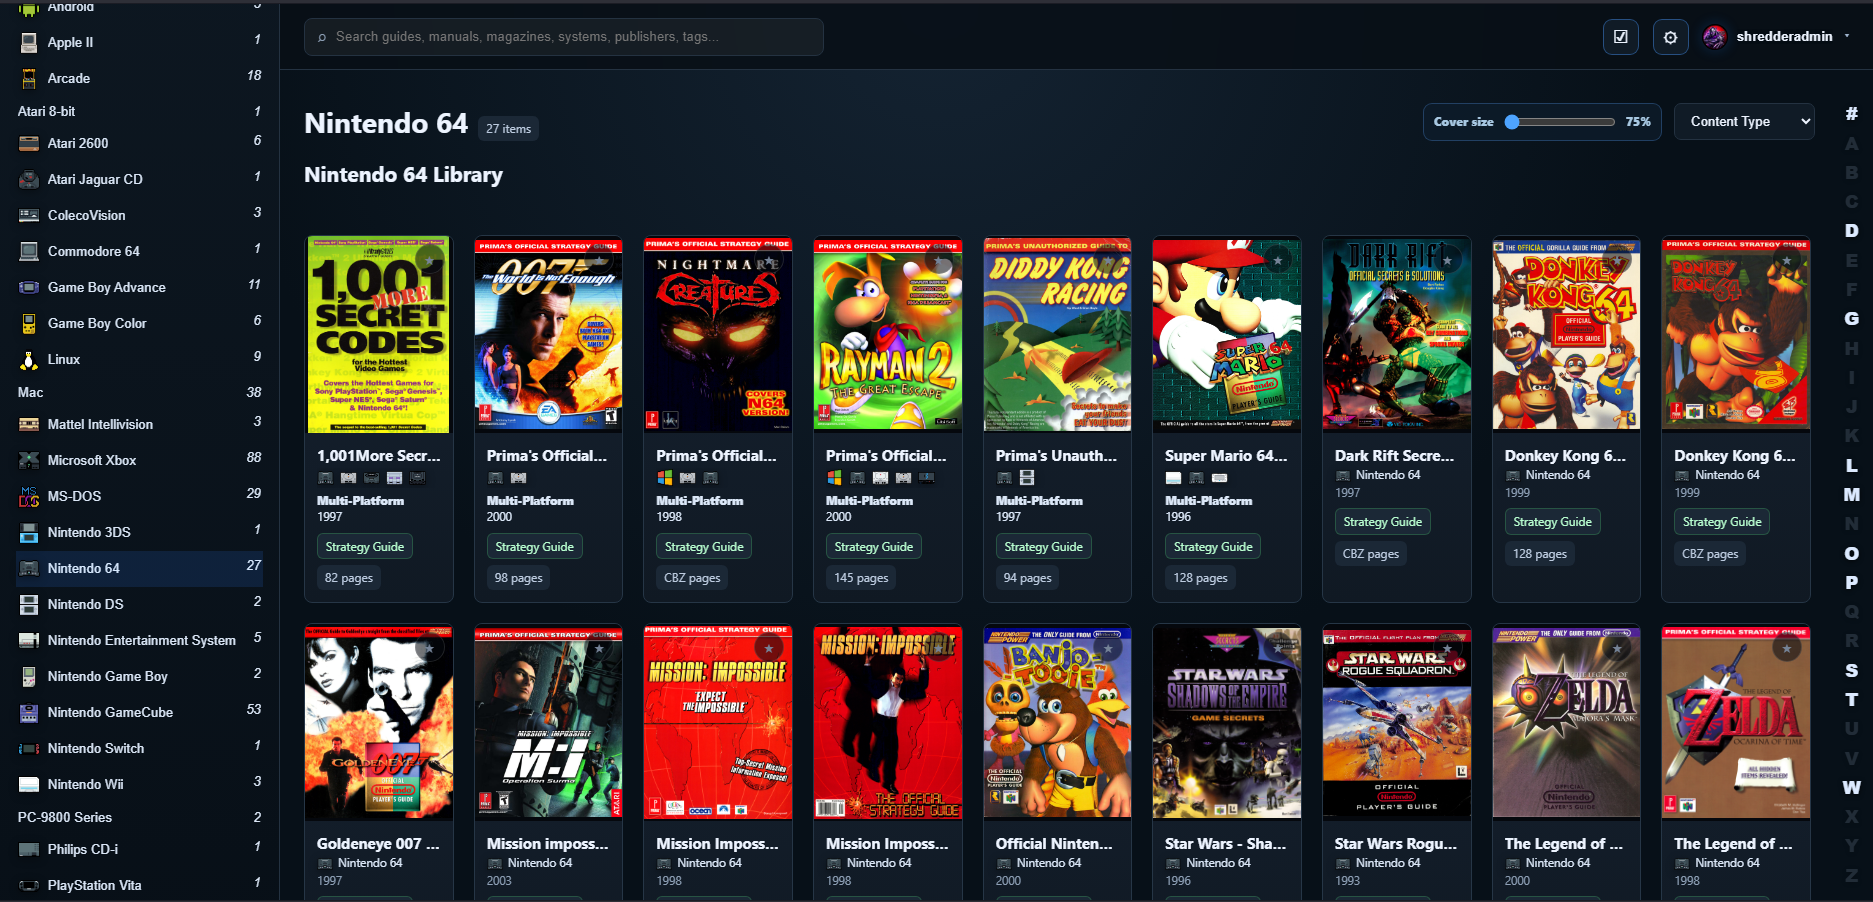Click the Atari Jaguar CD icon
This screenshot has width=1873, height=902.
29,179
